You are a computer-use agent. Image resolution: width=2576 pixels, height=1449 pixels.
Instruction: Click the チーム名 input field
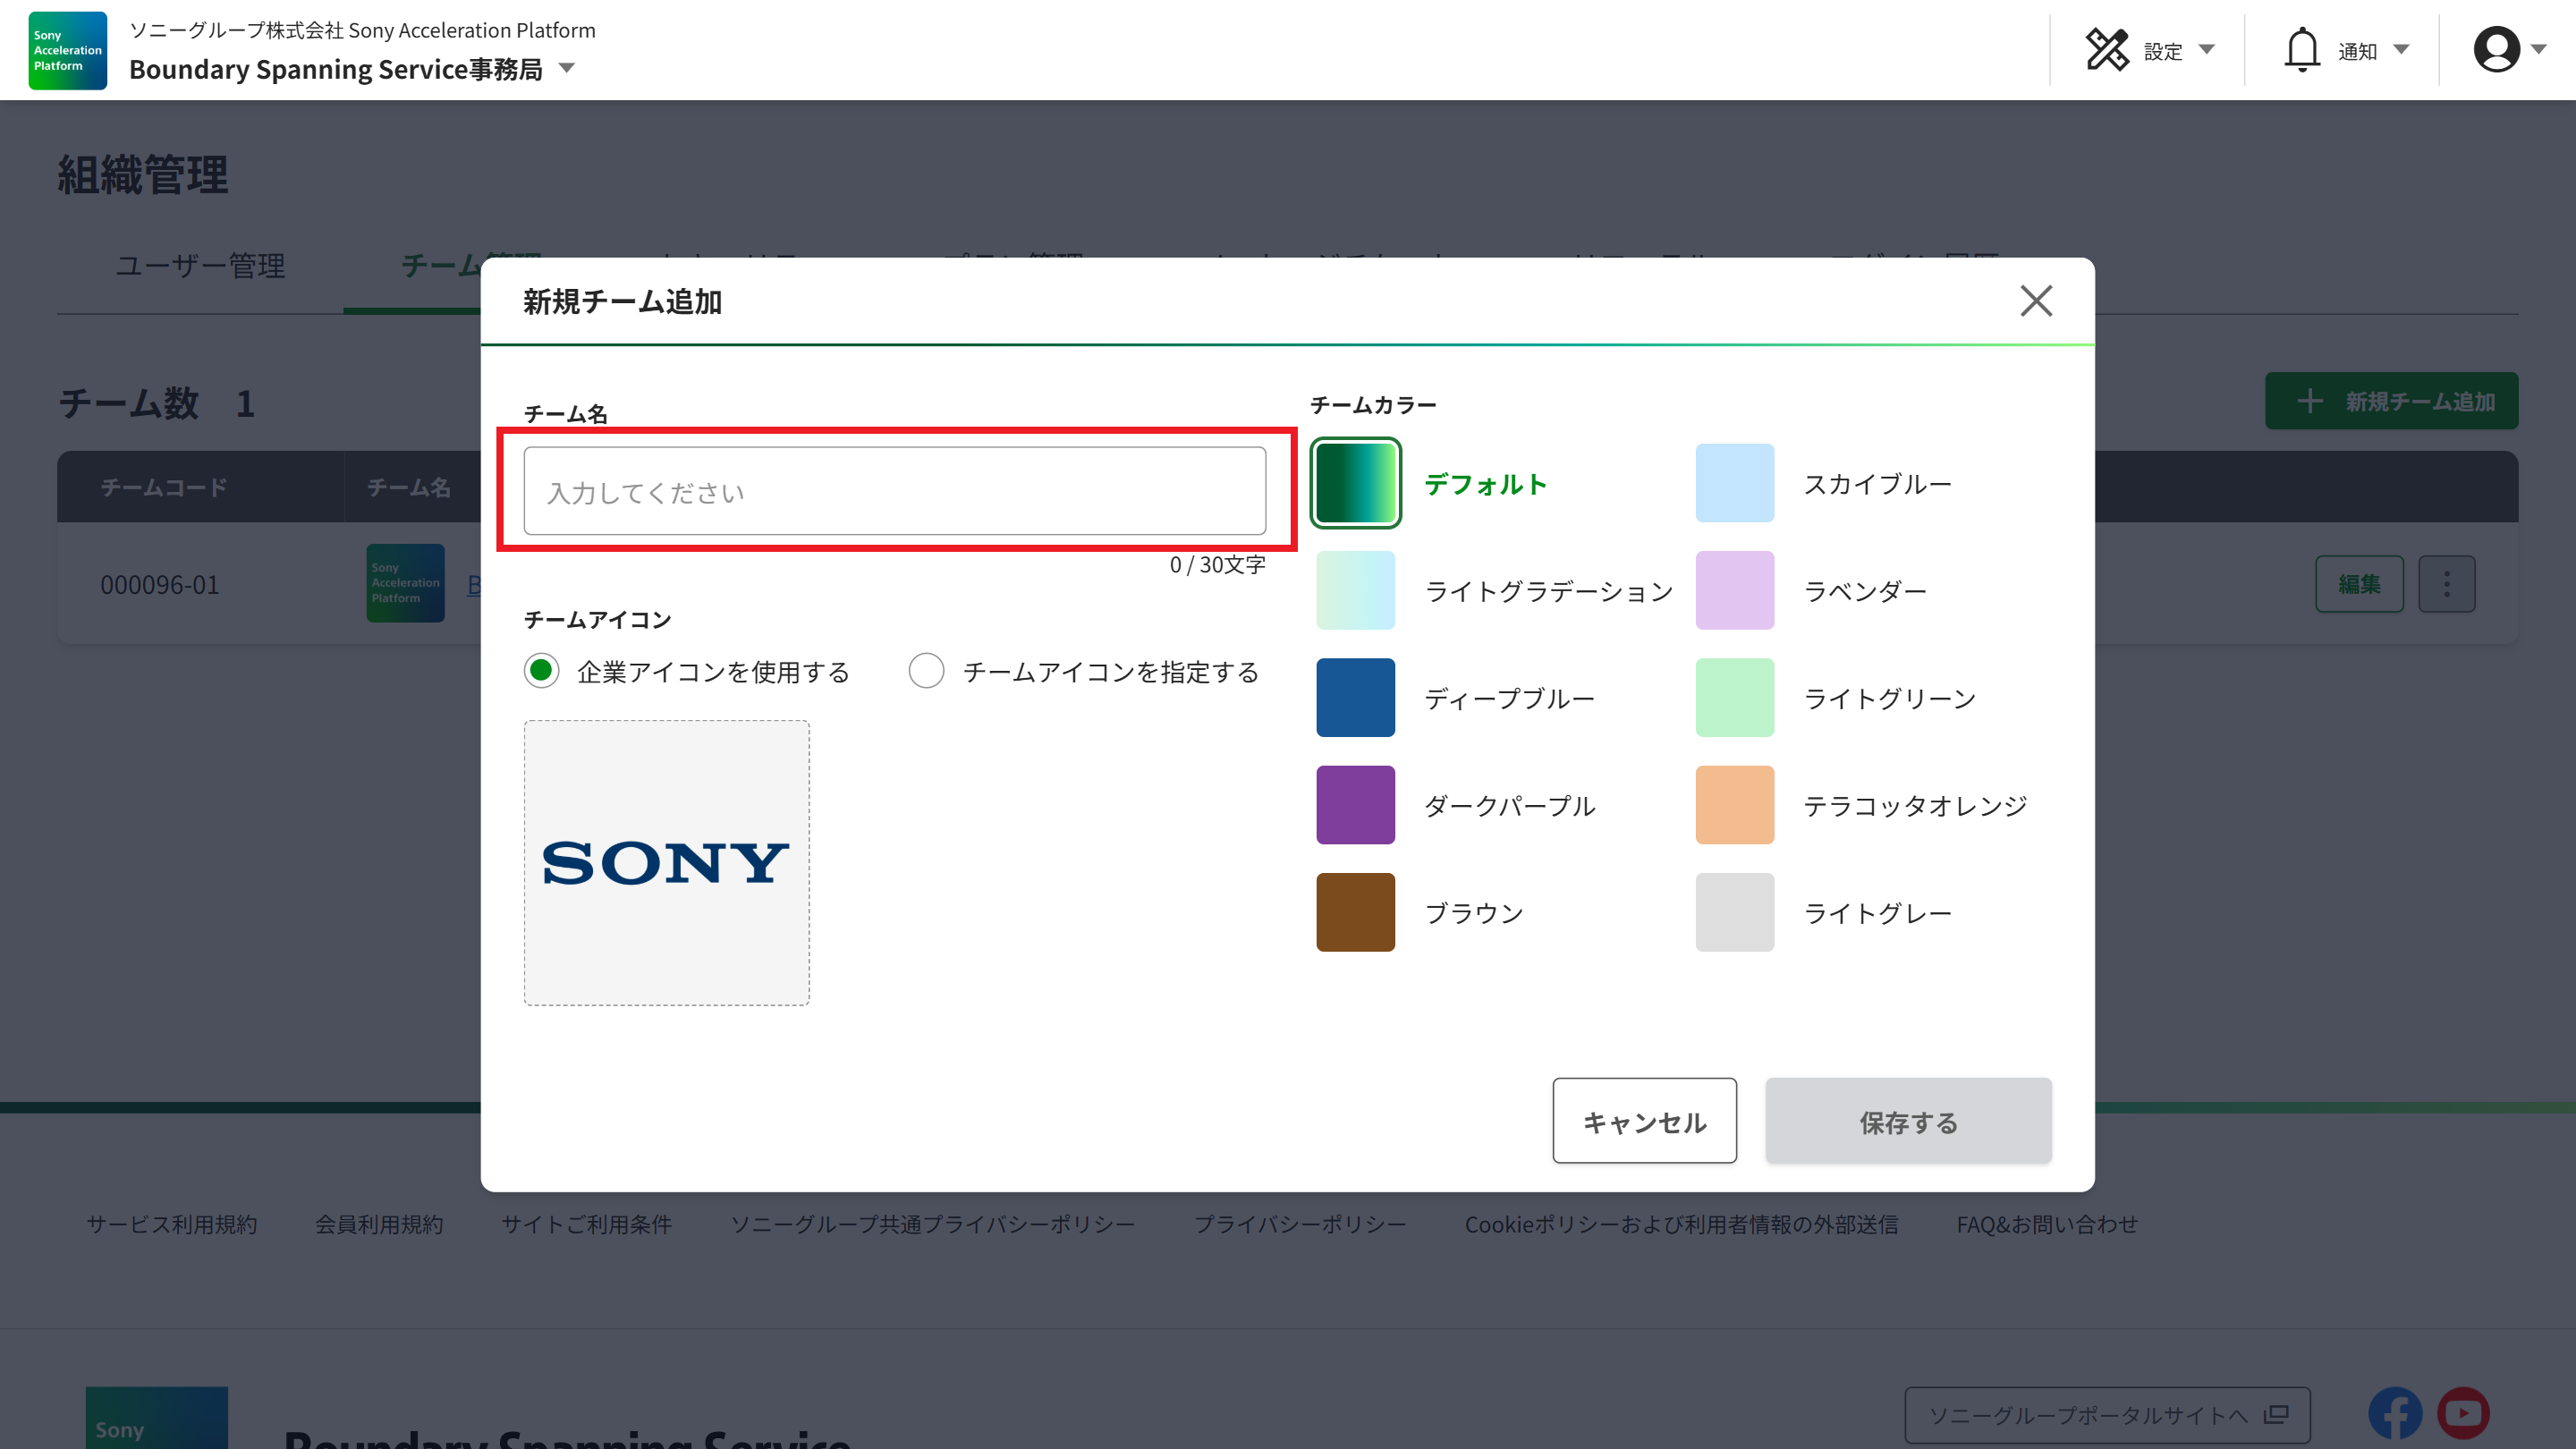896,491
